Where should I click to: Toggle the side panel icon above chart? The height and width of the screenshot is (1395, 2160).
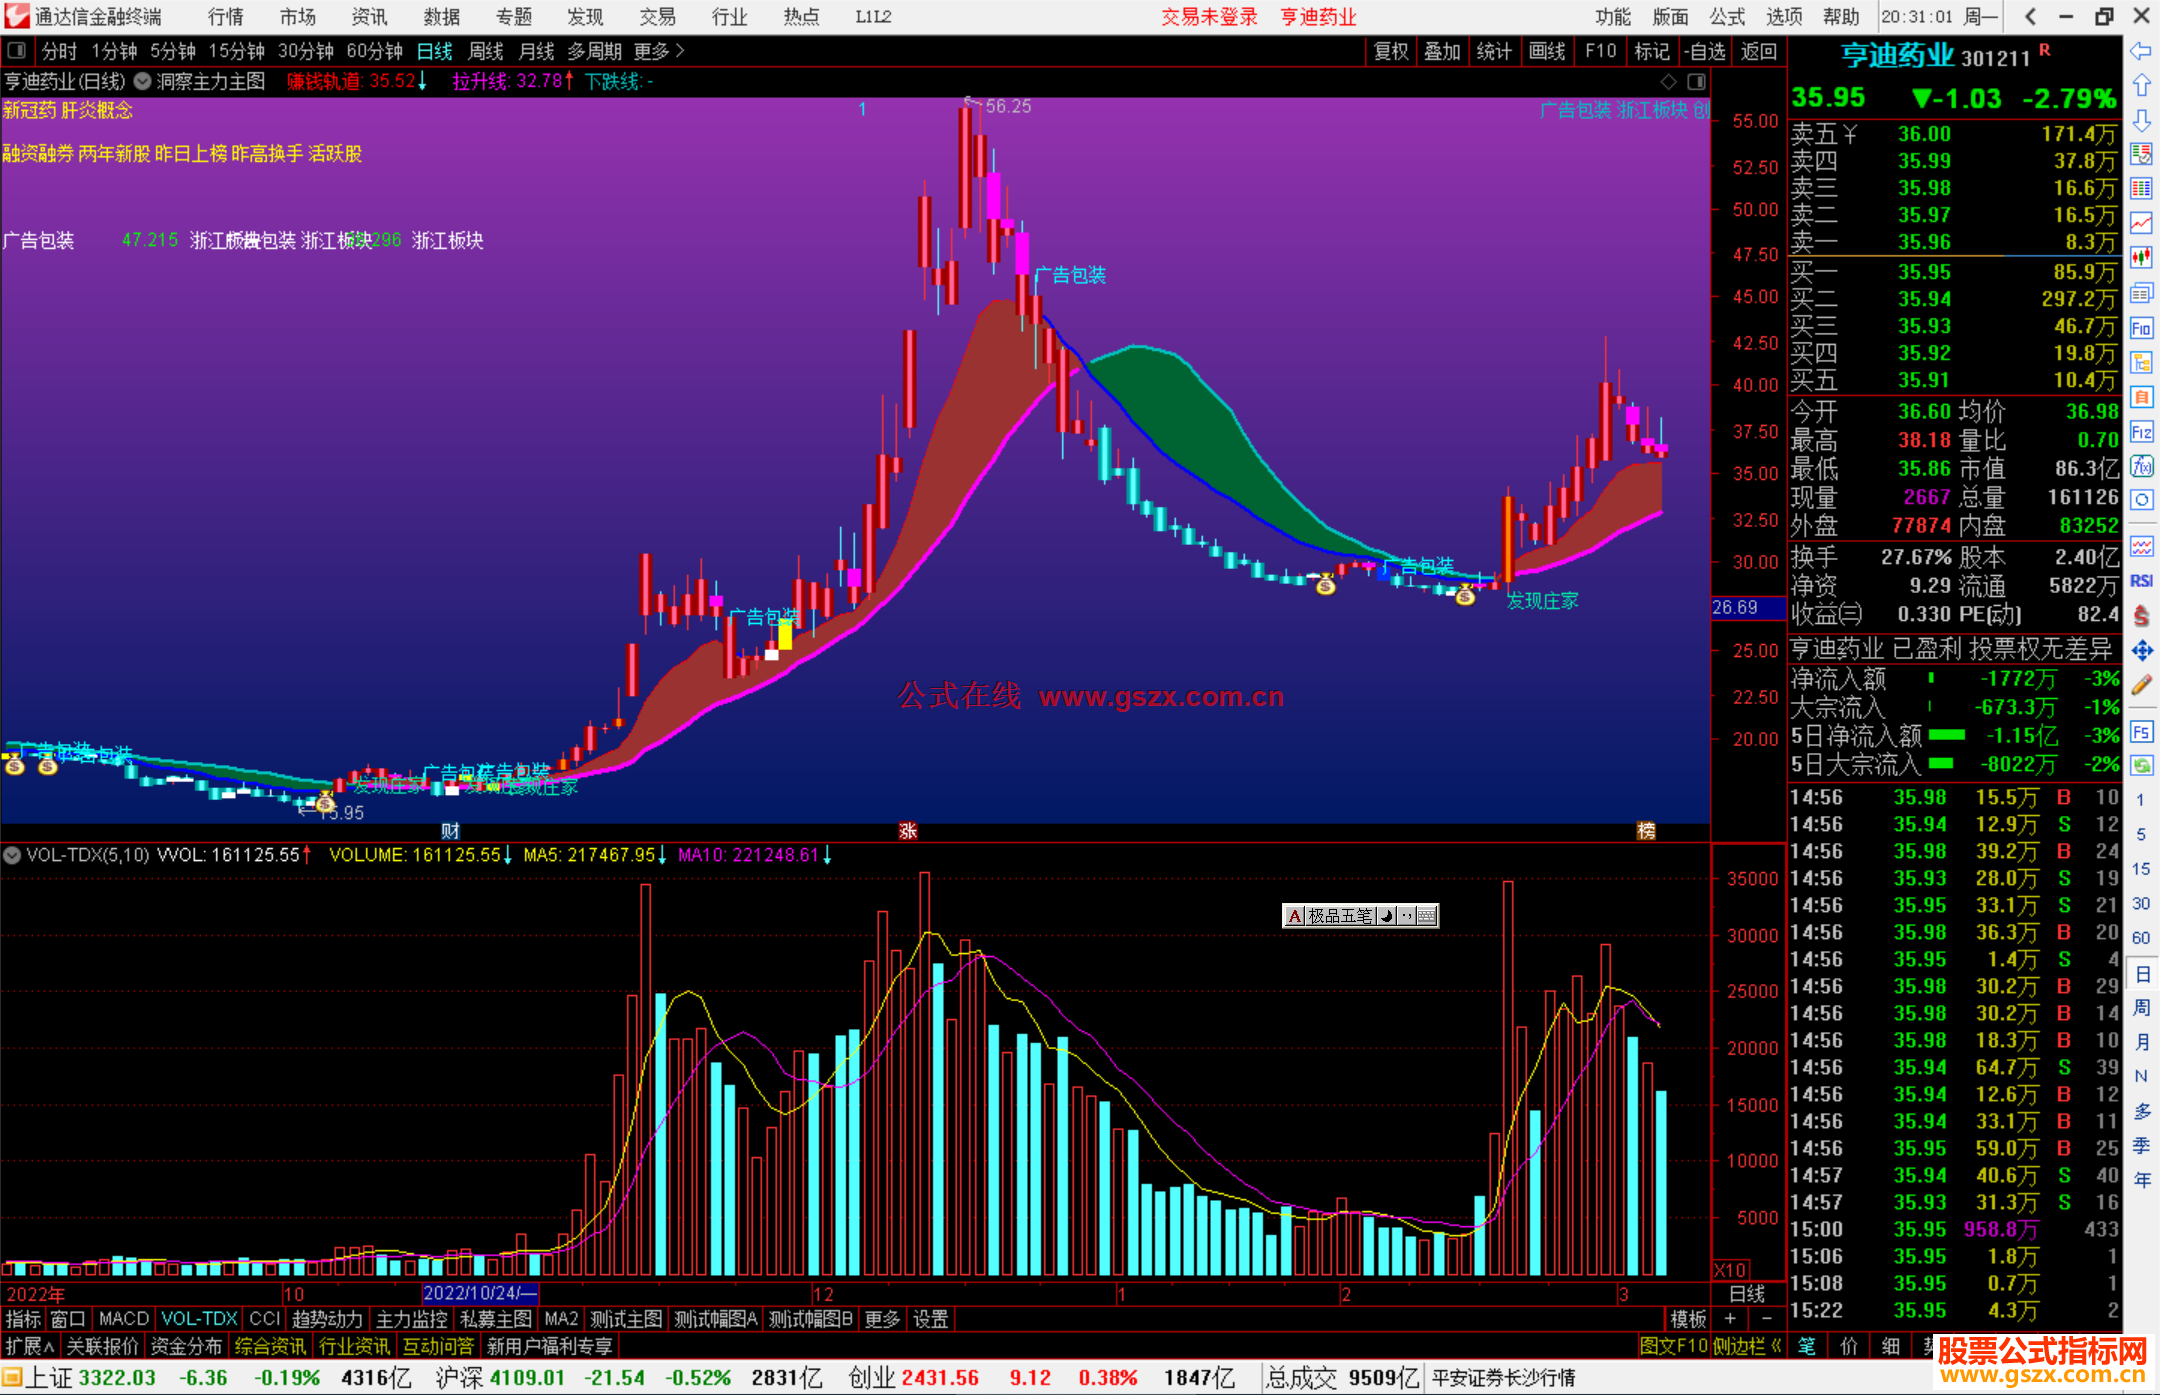(1697, 81)
